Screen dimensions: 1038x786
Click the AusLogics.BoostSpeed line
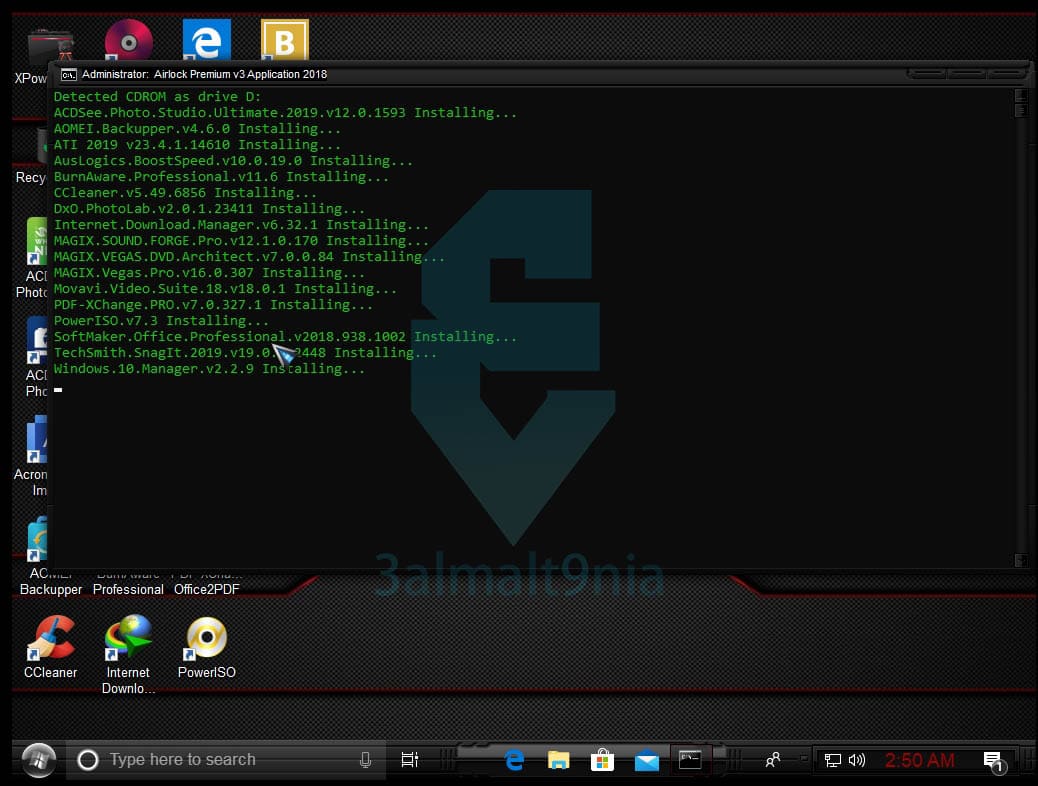(233, 160)
